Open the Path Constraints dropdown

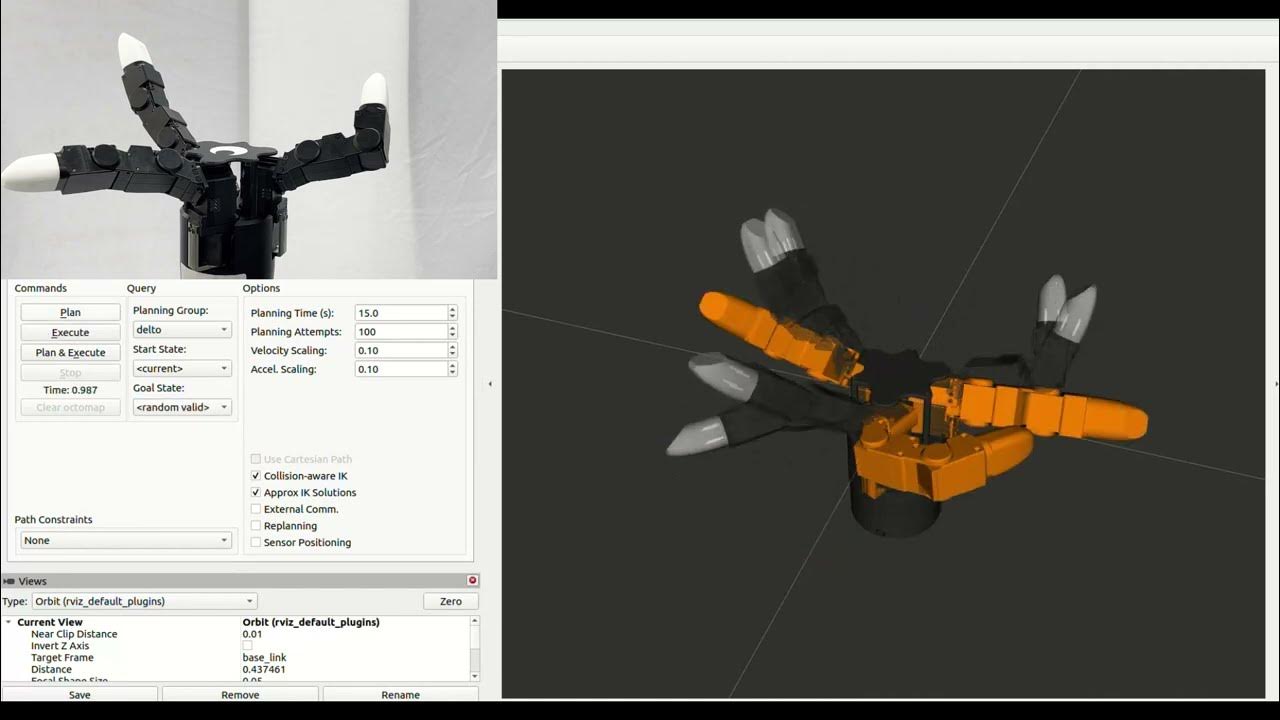tap(126, 540)
